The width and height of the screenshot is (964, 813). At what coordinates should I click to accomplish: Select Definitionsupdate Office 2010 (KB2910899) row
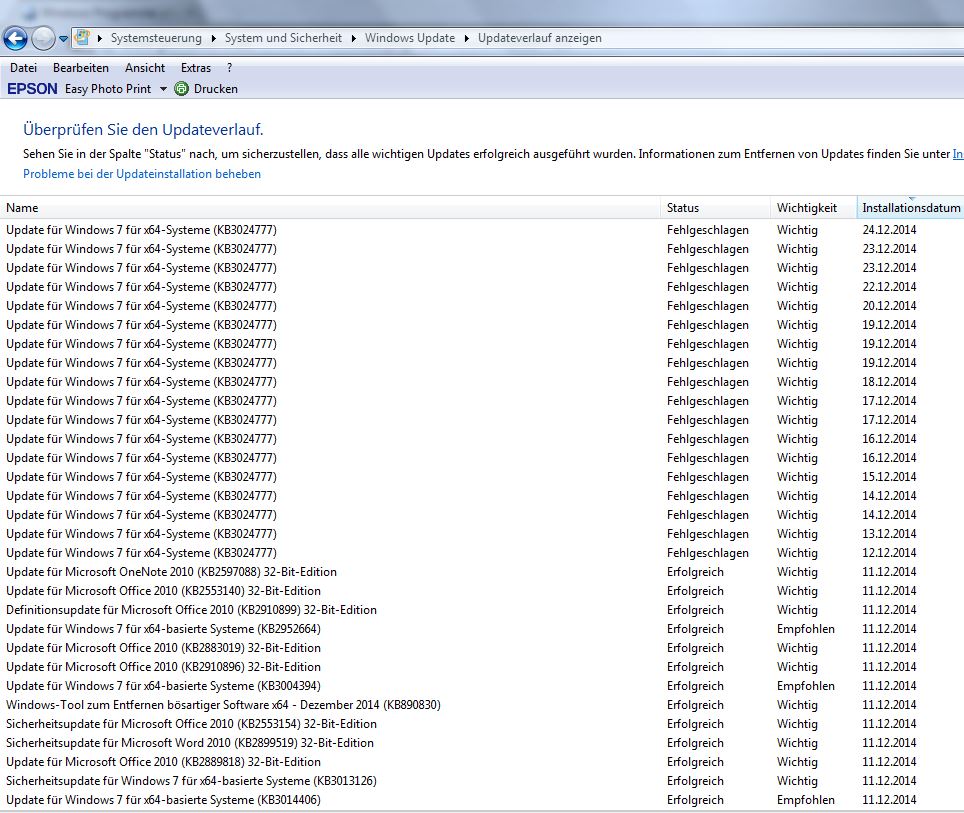482,610
